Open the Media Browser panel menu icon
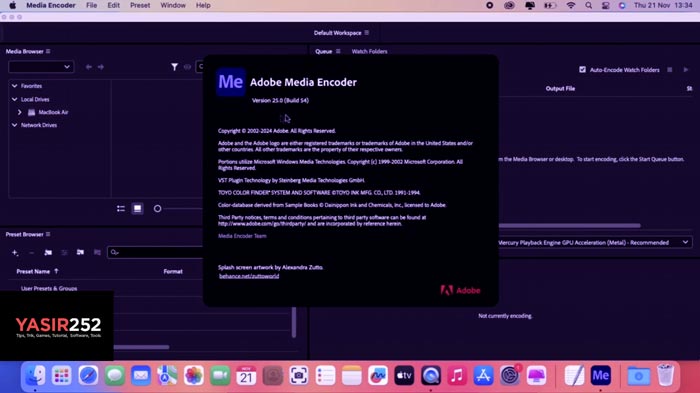This screenshot has height=393, width=700. [48, 51]
